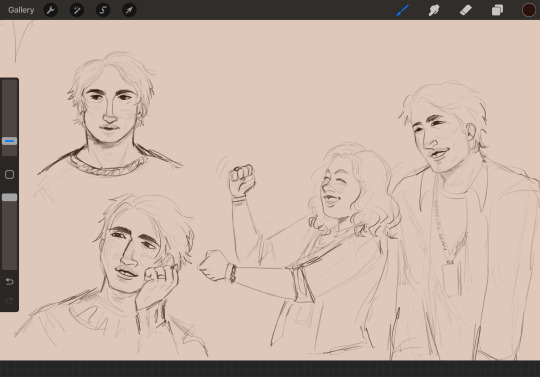Screen dimensions: 540x377
Task: Redo the last undone stroke
Action: (9, 301)
